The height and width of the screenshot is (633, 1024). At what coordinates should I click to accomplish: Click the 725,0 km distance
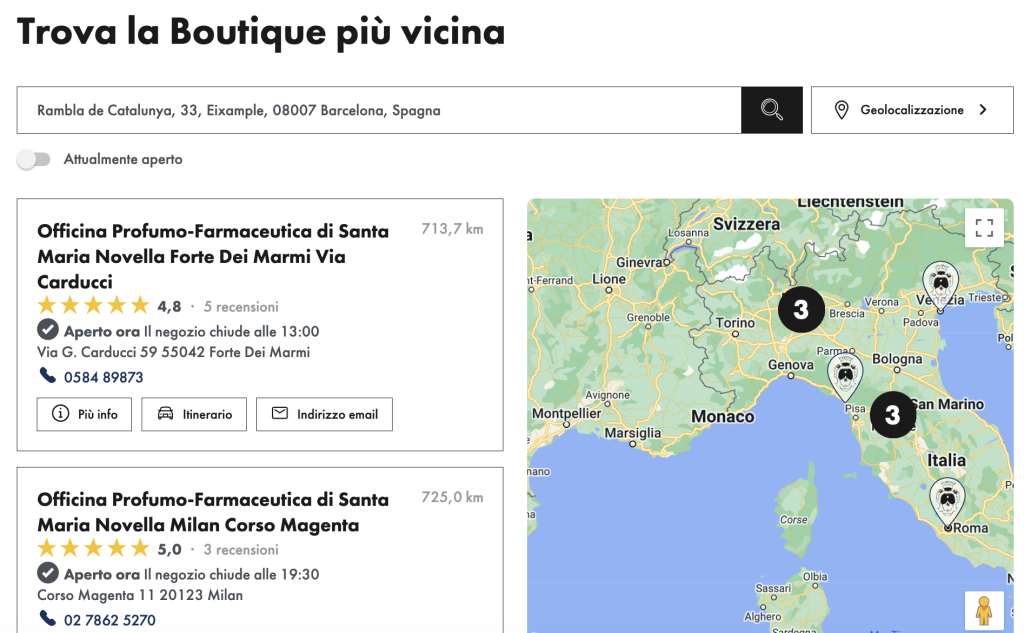pos(452,497)
